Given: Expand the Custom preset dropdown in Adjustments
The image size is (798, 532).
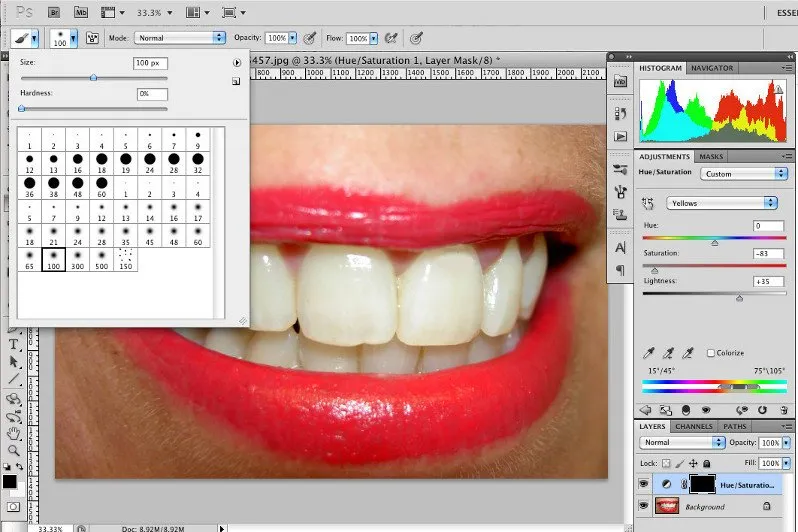Looking at the screenshot, I should pos(745,174).
